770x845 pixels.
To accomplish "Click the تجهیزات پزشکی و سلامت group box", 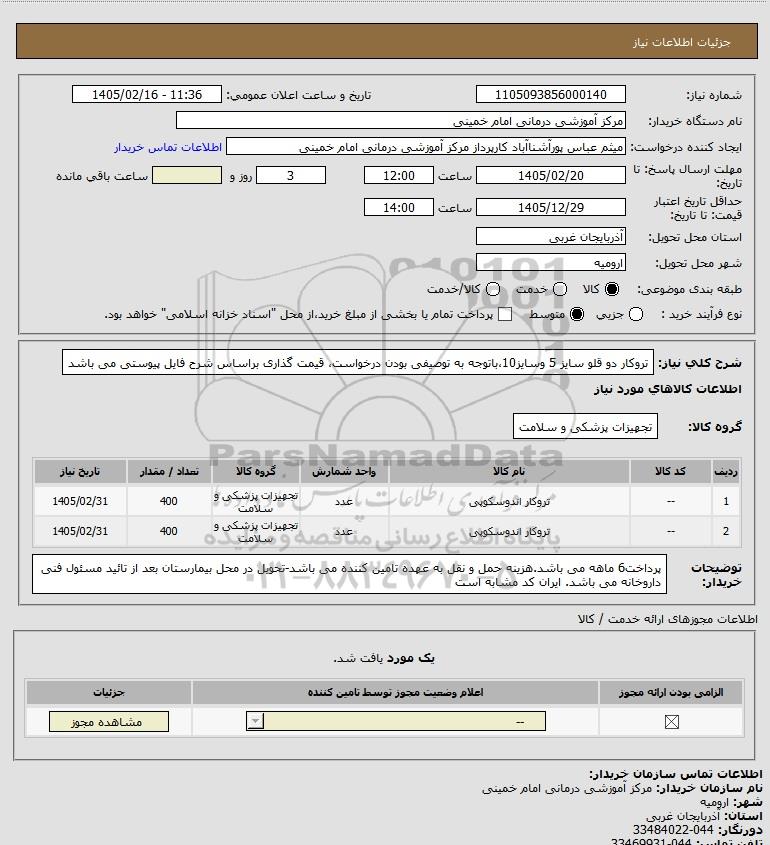I will pyautogui.click(x=585, y=426).
